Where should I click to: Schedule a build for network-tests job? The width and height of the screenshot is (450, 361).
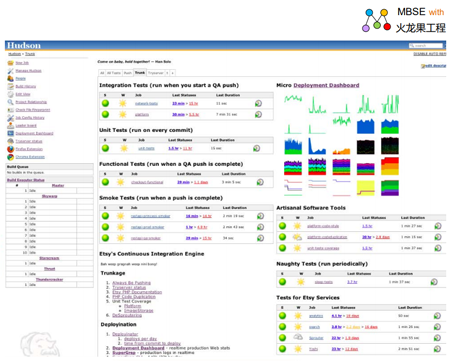258,104
